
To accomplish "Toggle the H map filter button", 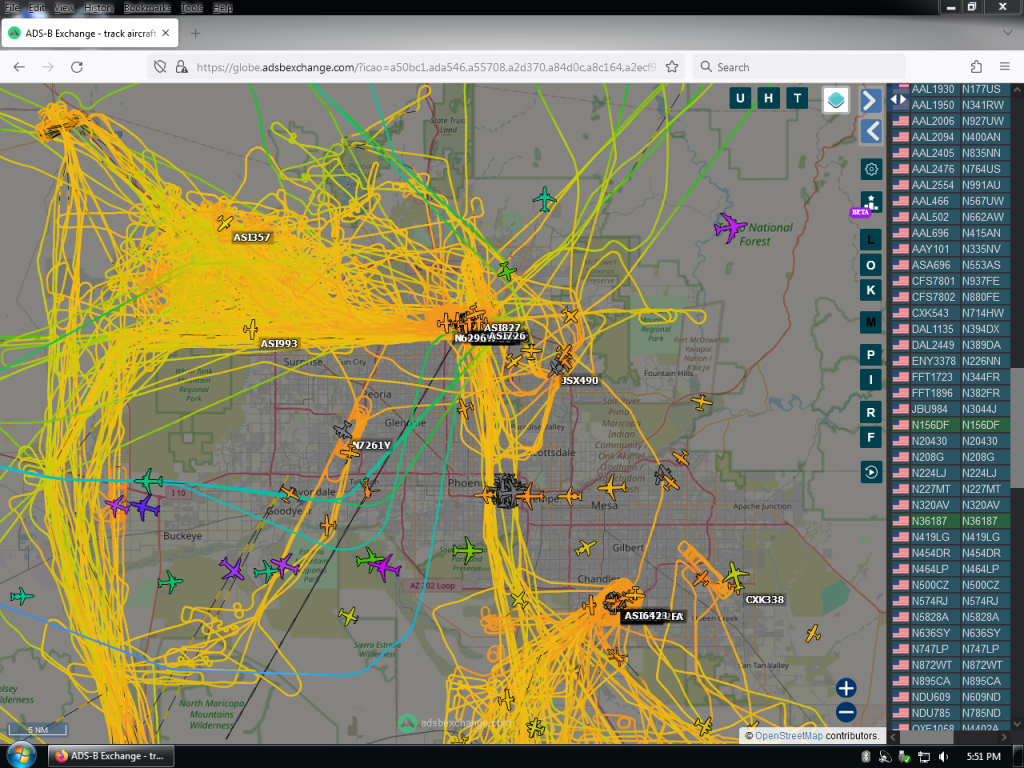I will click(x=769, y=99).
